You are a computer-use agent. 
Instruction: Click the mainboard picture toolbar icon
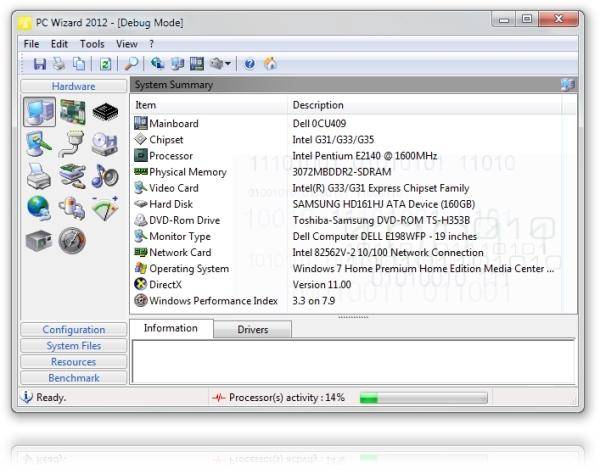[197, 64]
